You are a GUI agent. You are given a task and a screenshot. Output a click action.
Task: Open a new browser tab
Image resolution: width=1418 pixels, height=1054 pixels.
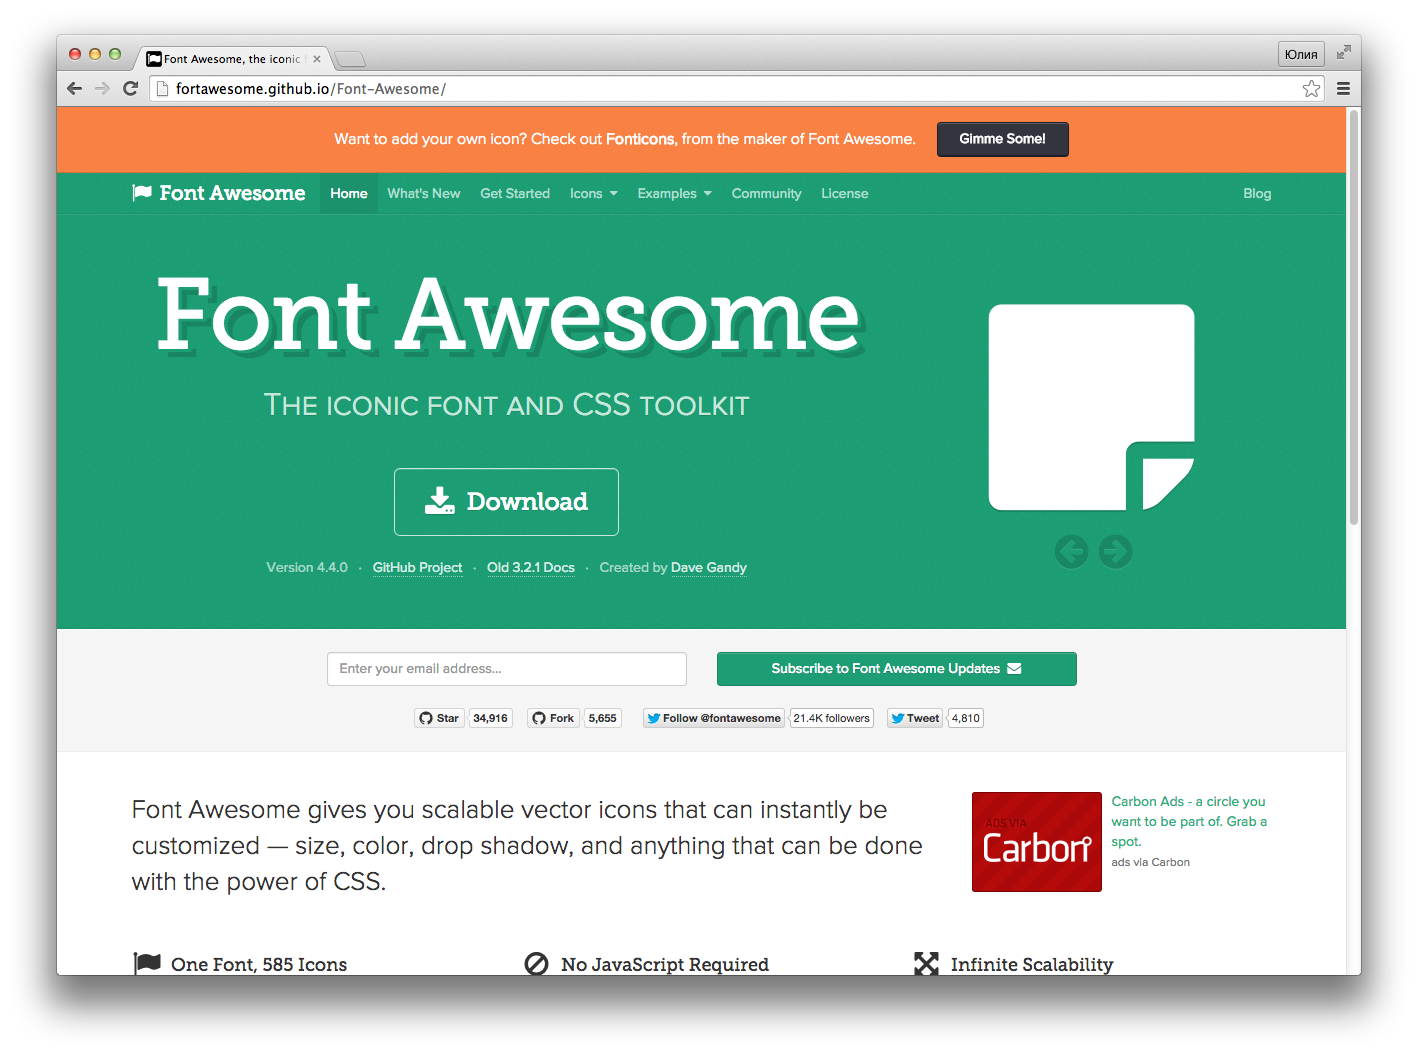click(349, 59)
